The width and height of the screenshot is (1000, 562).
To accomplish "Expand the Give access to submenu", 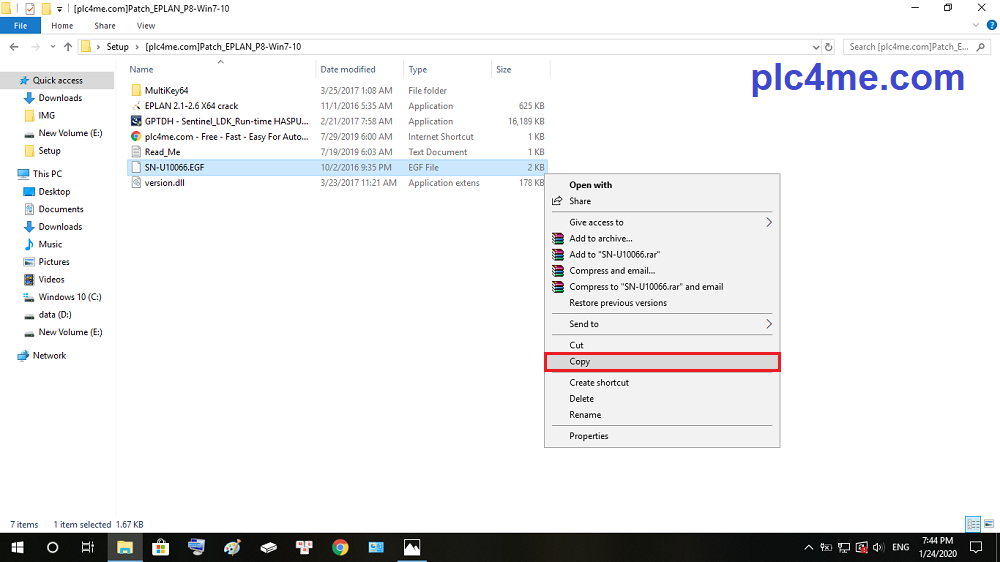I will 768,222.
